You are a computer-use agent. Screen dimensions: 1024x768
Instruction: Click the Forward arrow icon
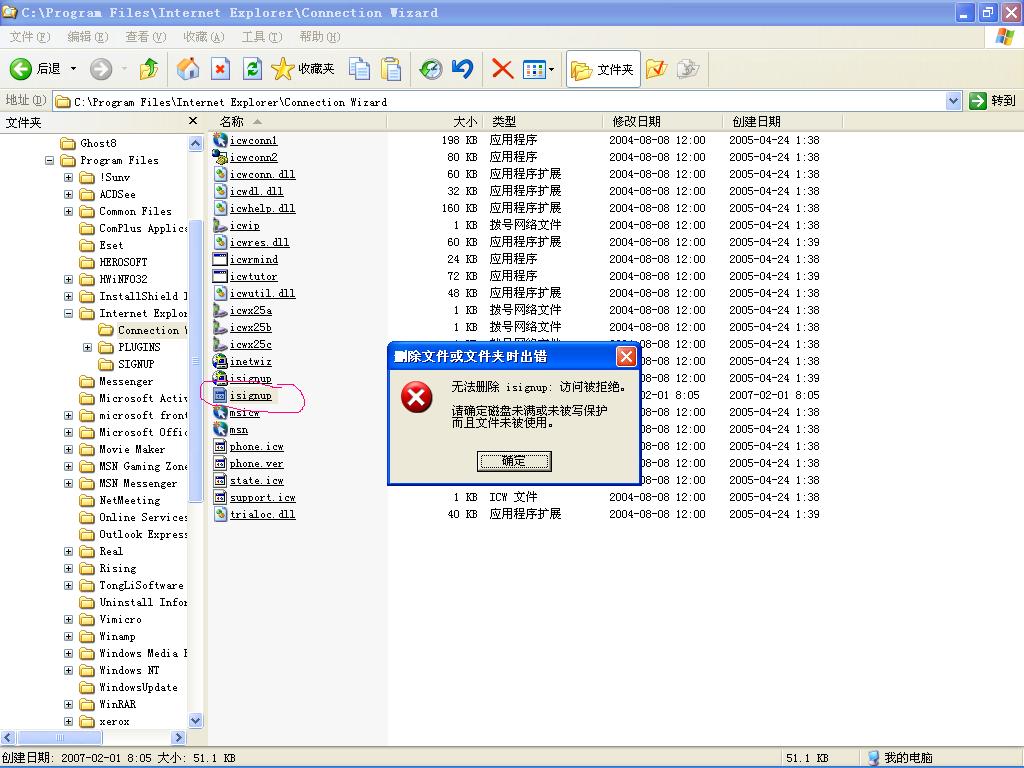[x=101, y=69]
